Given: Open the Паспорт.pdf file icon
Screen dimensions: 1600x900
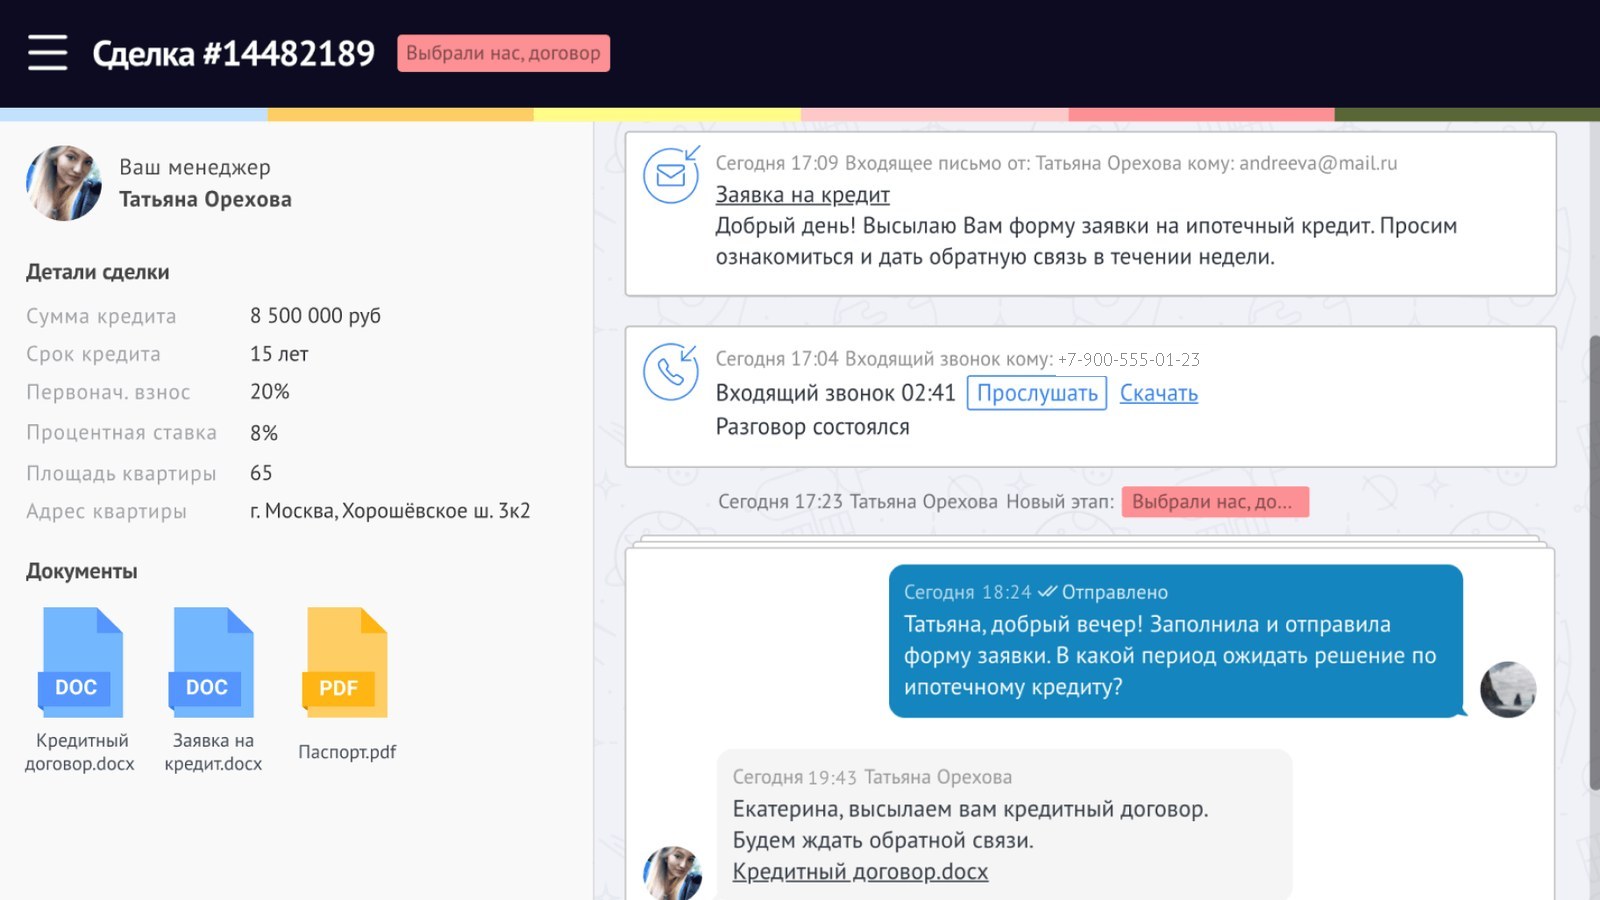Looking at the screenshot, I should 345,662.
